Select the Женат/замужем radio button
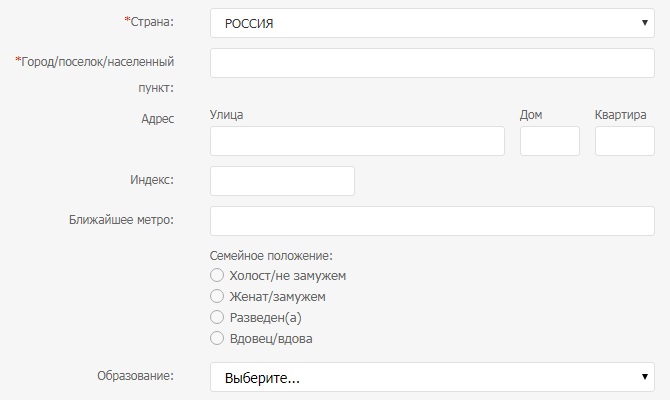 pos(217,296)
